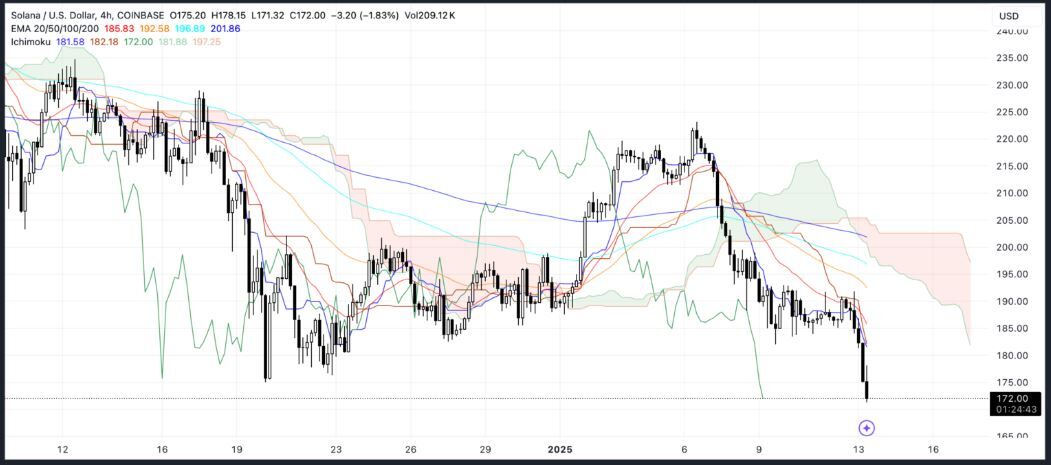Click the purple event marker icon near 13
The height and width of the screenshot is (465, 1051).
867,427
